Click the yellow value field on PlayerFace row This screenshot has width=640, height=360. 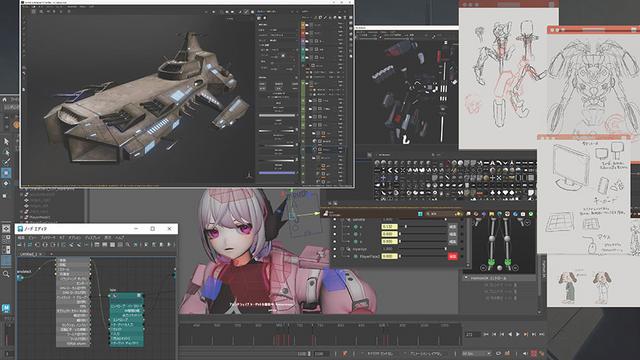(x=389, y=256)
